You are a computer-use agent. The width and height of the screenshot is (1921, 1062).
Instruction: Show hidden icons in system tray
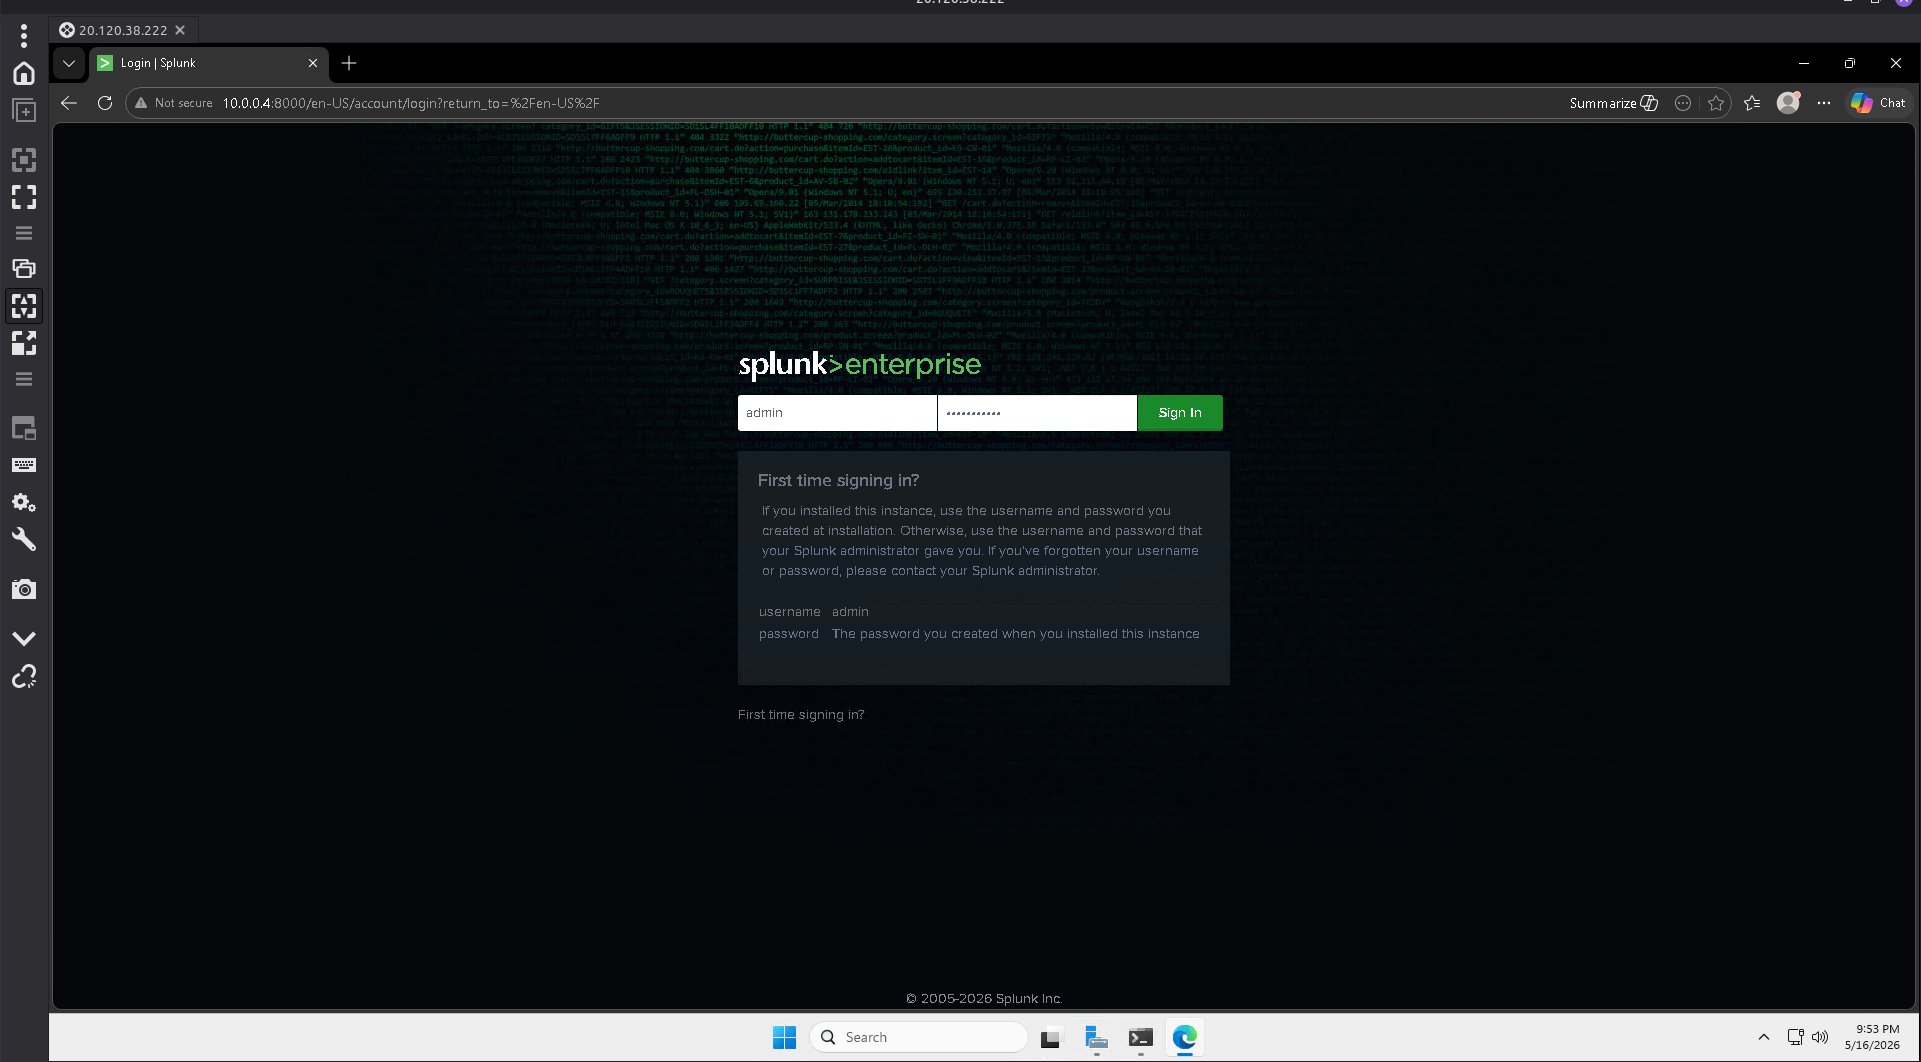[x=1764, y=1037]
